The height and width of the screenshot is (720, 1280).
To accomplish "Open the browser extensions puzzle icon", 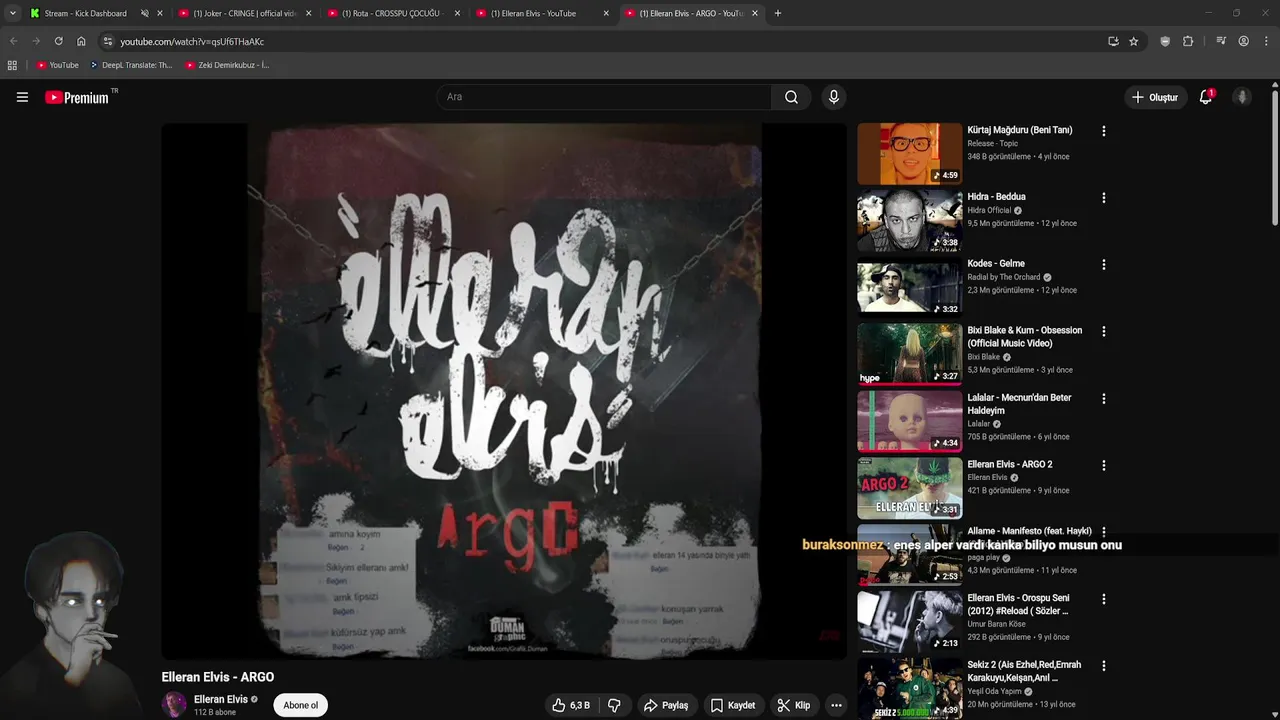I will 1188,41.
